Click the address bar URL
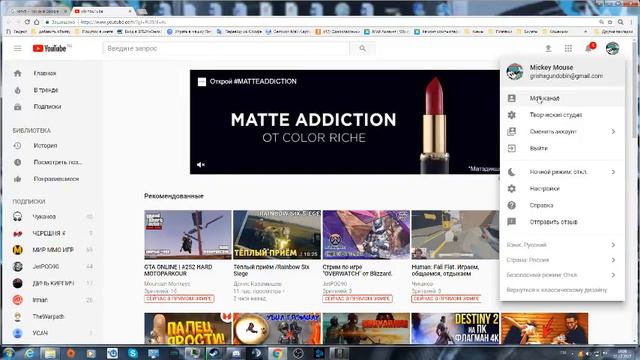640x360 pixels. [x=124, y=22]
